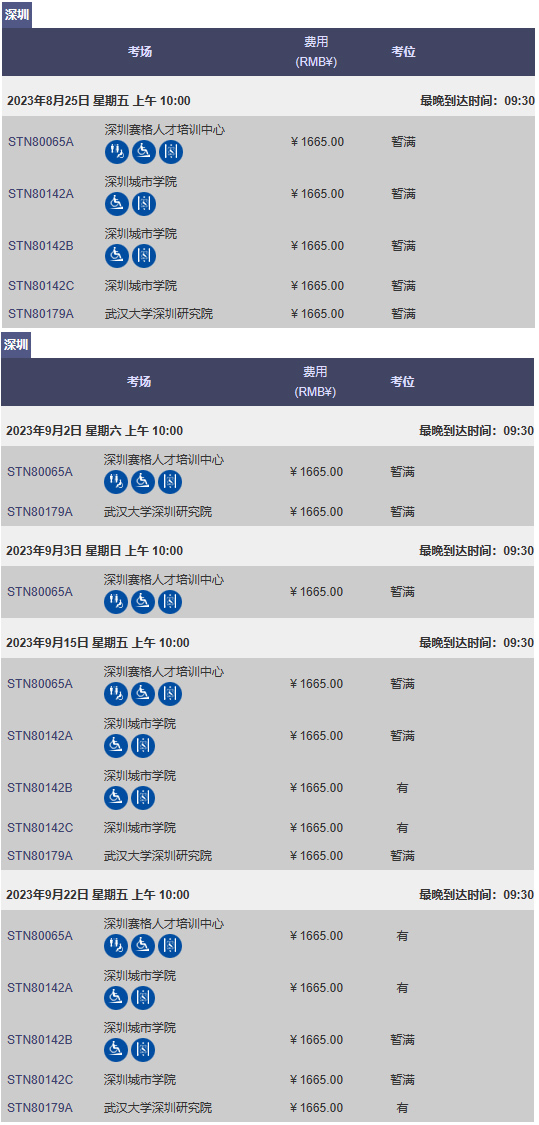Screen dimensions: 539x1125
Task: Click 有 seat availability for STN80142B September 15
Action: [x=403, y=788]
